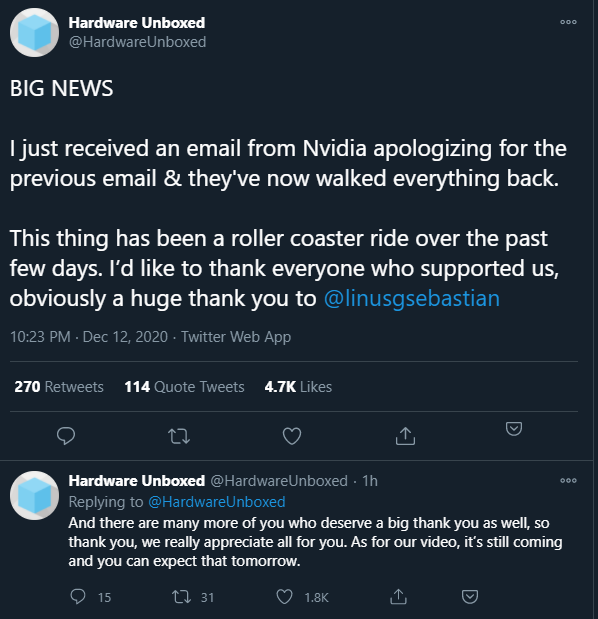Share the main tweet via upload icon
The height and width of the screenshot is (619, 598).
(405, 436)
